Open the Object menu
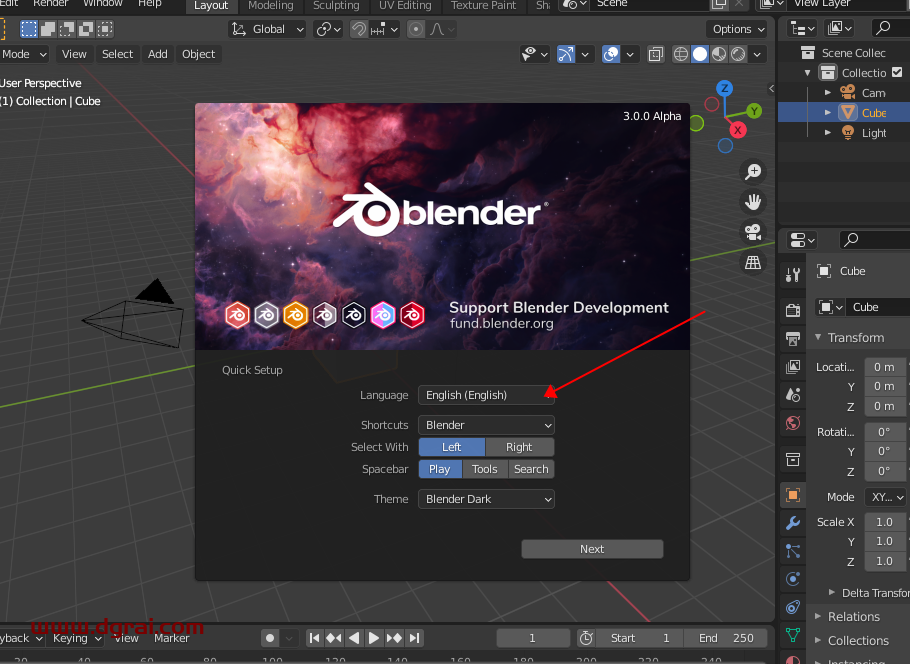Screen dimensions: 910x664 click(198, 54)
